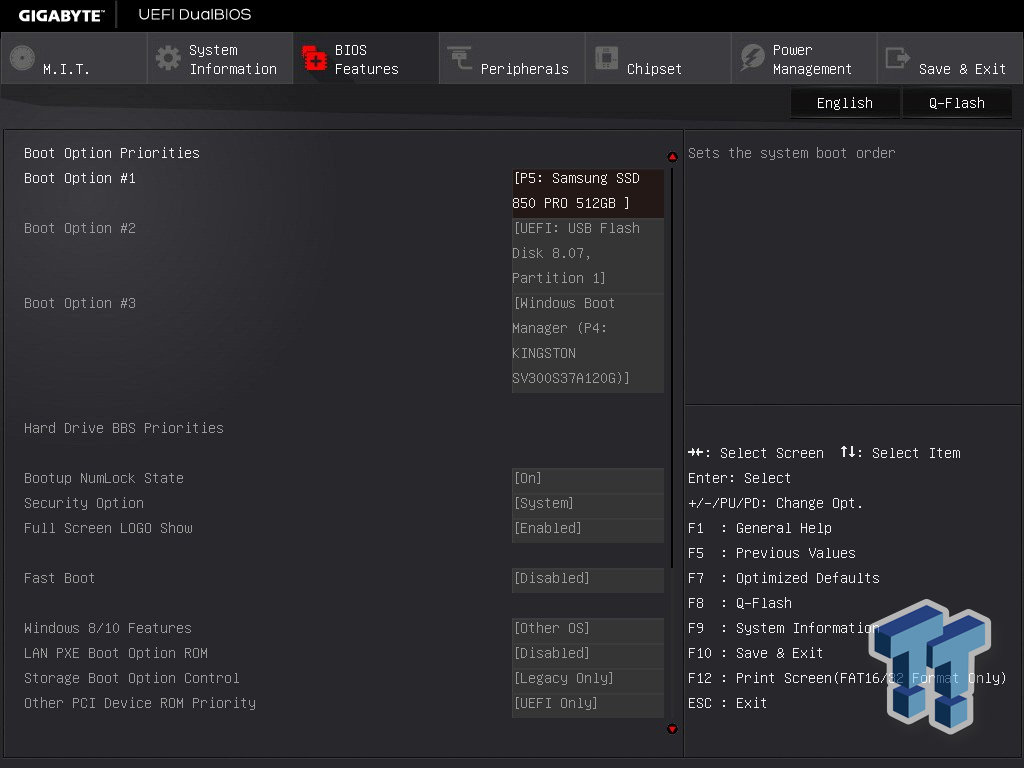Select the BIOS Features tab

(366, 58)
